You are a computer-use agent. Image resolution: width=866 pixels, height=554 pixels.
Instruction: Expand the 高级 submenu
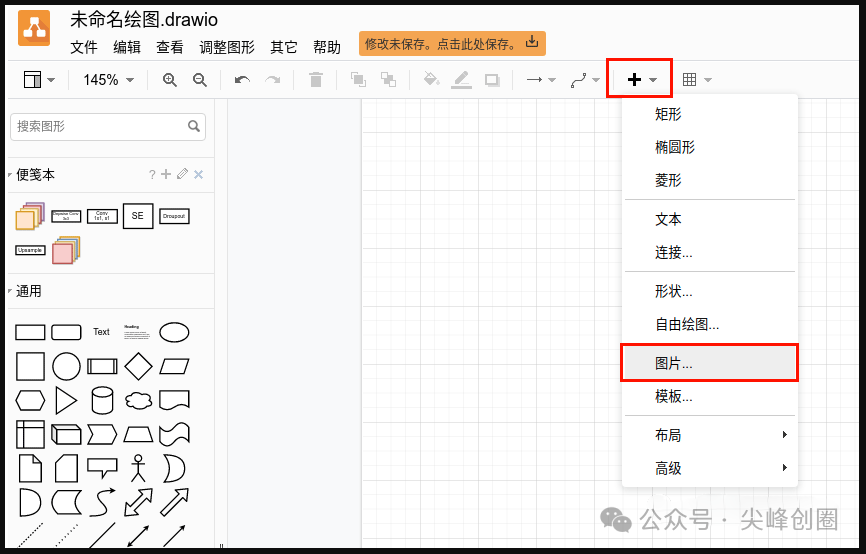(710, 468)
